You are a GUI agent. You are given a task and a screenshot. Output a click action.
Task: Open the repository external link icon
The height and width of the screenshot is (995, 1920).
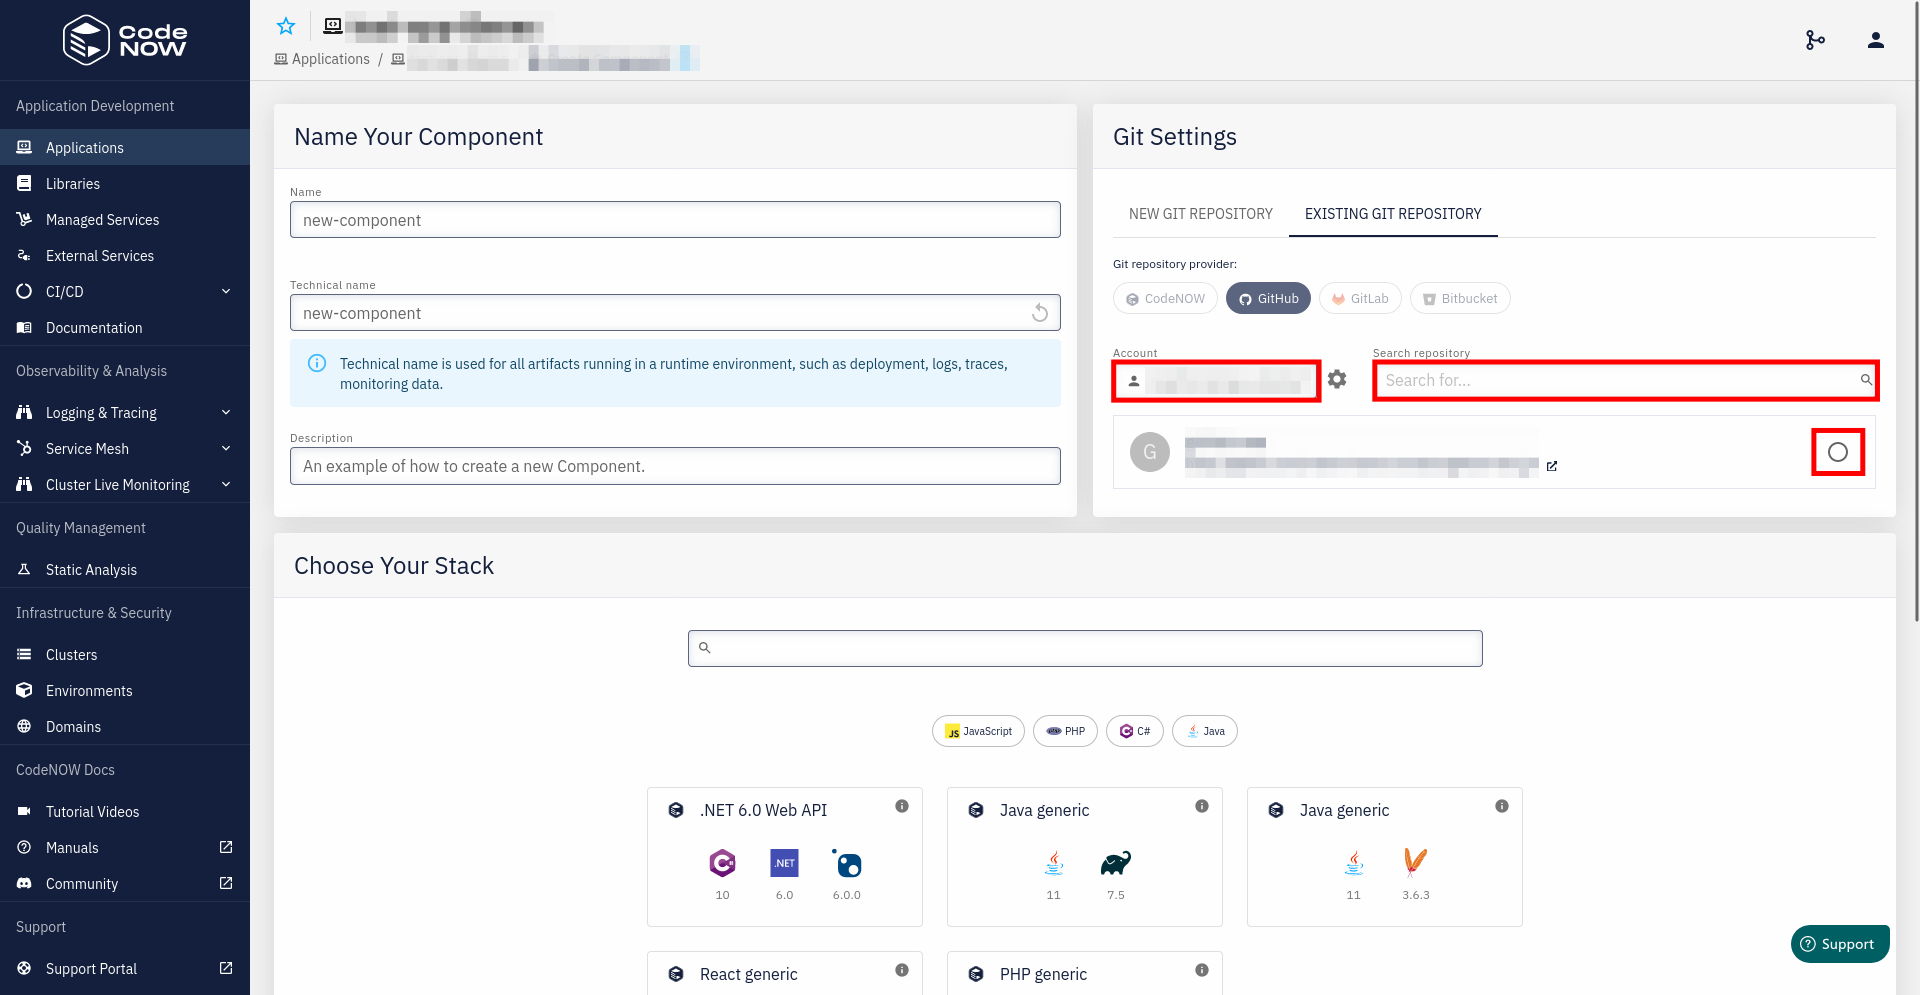[x=1552, y=466]
